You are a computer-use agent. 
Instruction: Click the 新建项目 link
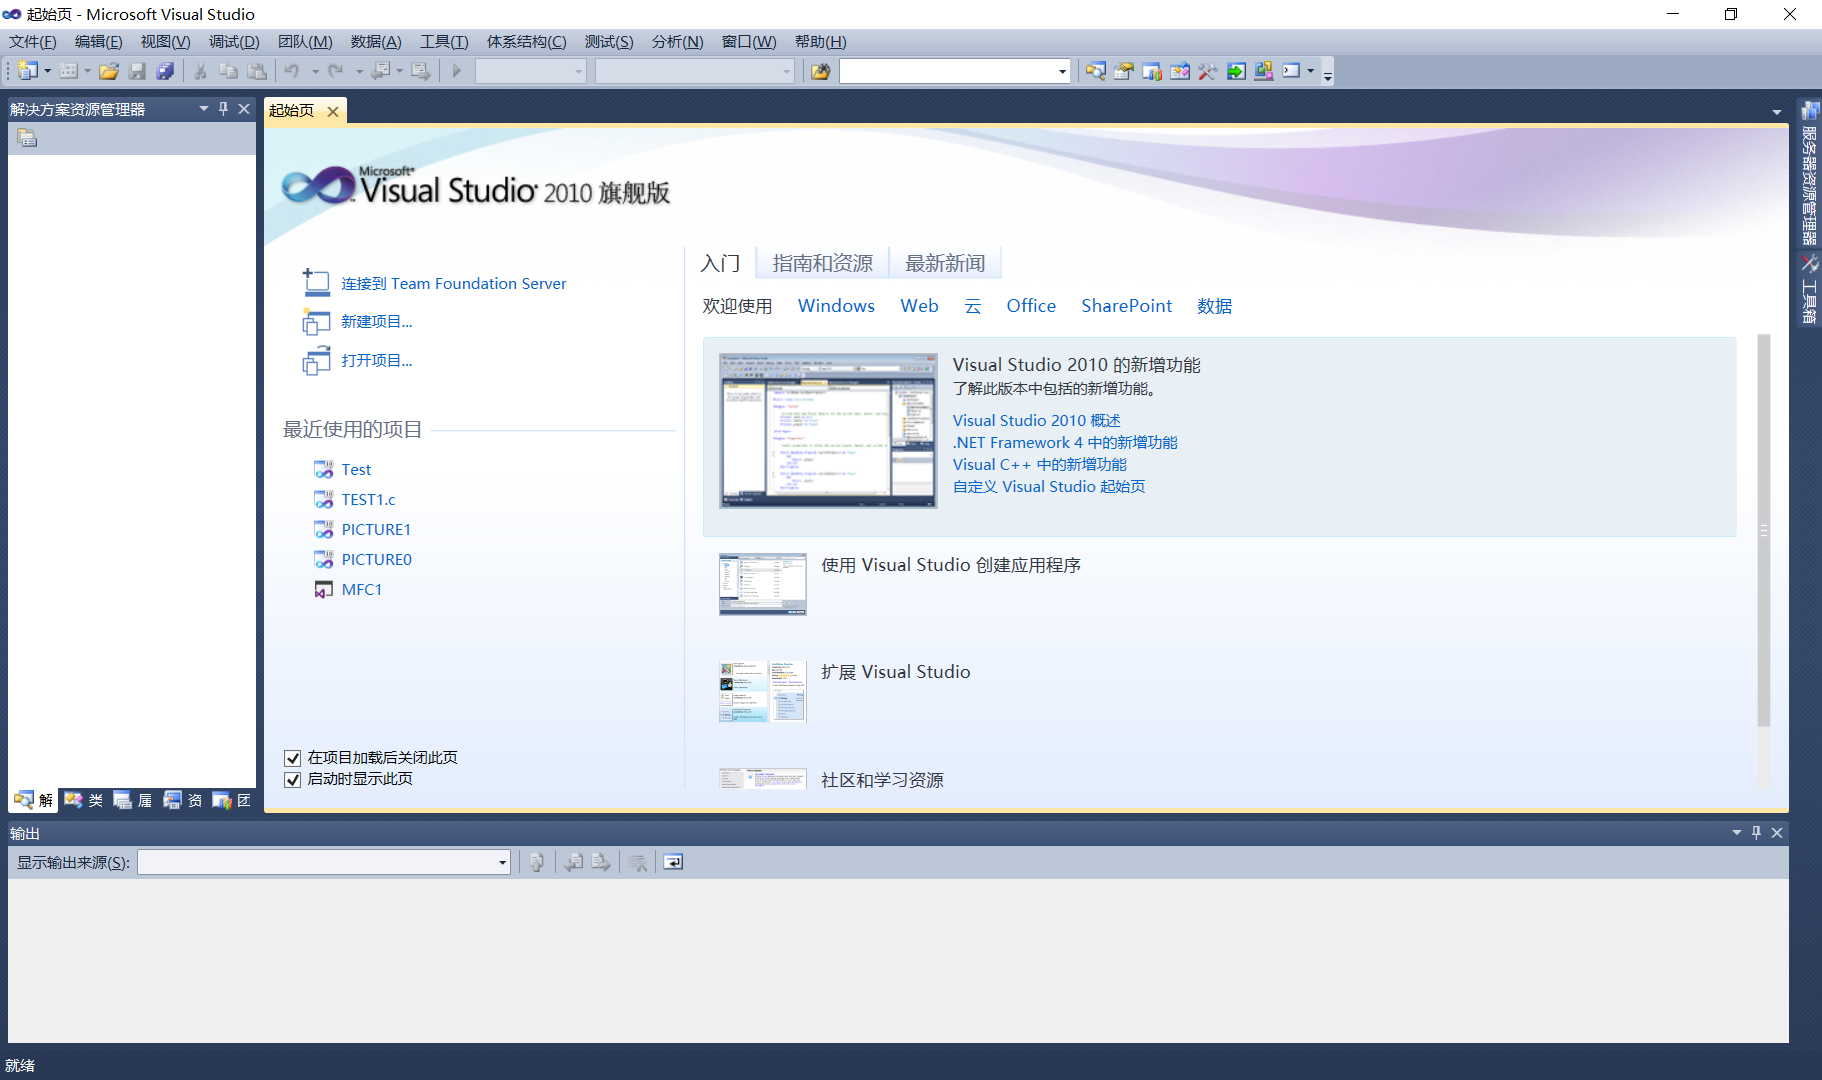click(377, 321)
